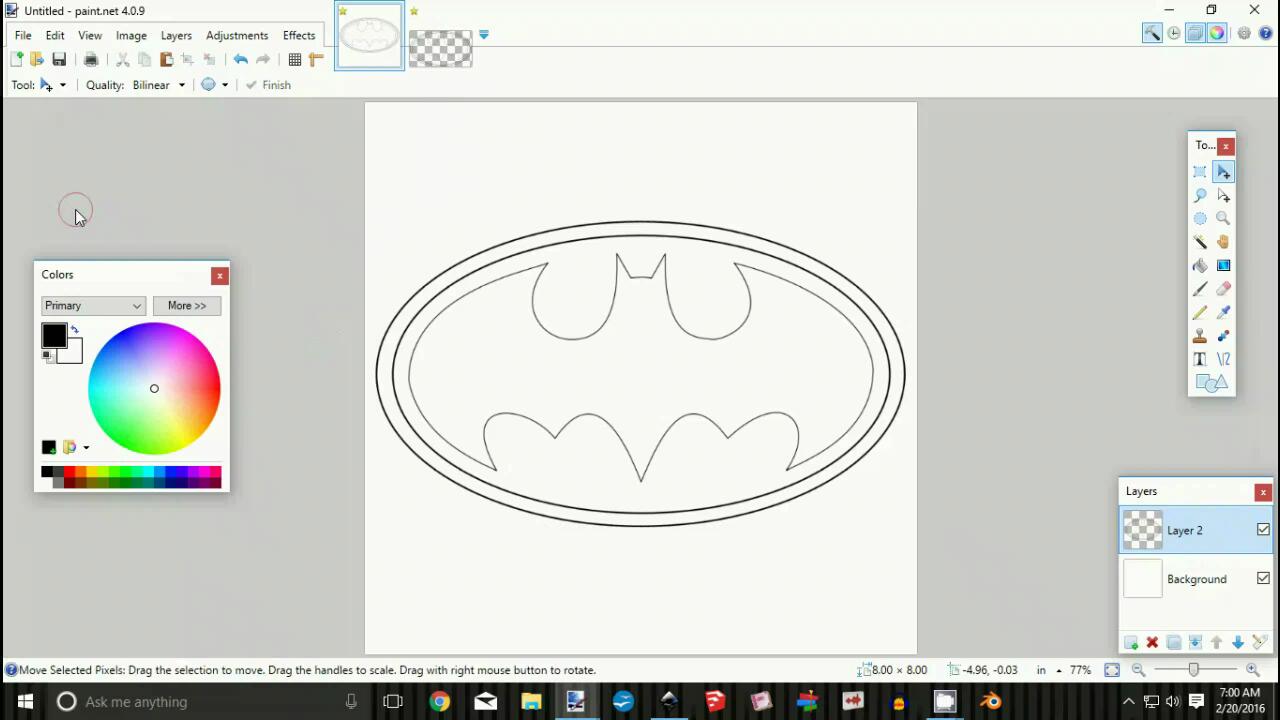Select the Shapes tool
The height and width of the screenshot is (720, 1280).
click(x=1212, y=383)
